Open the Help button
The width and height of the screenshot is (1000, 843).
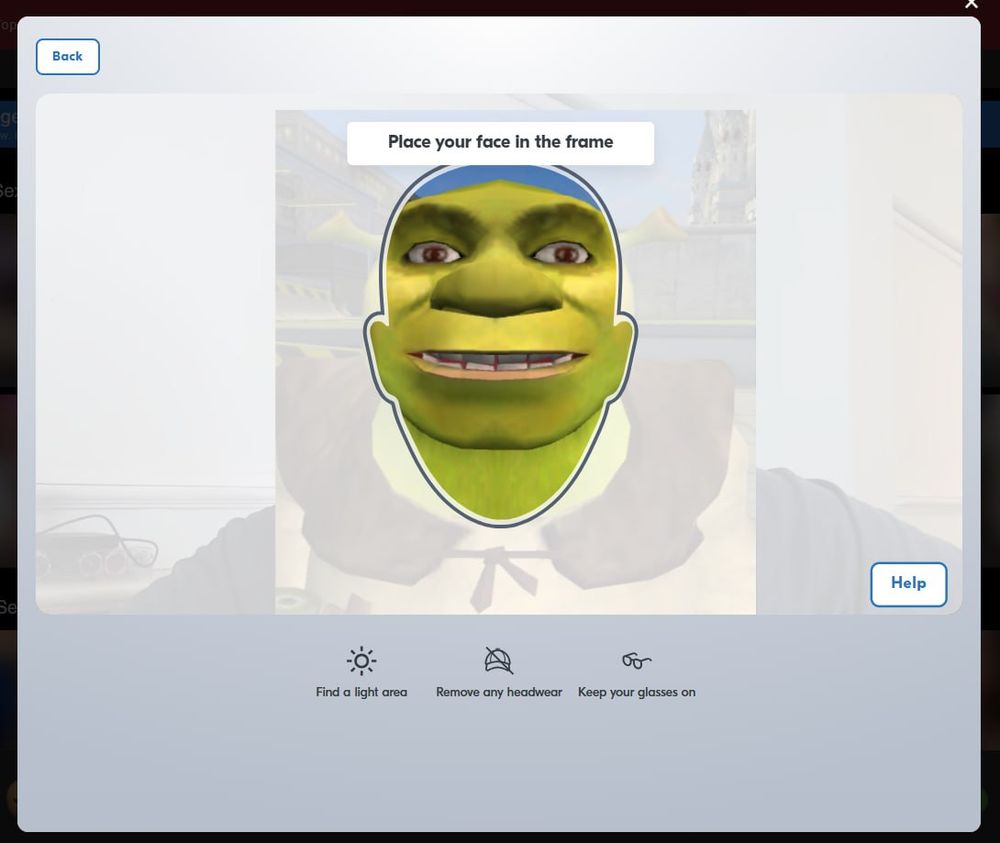[x=908, y=584]
